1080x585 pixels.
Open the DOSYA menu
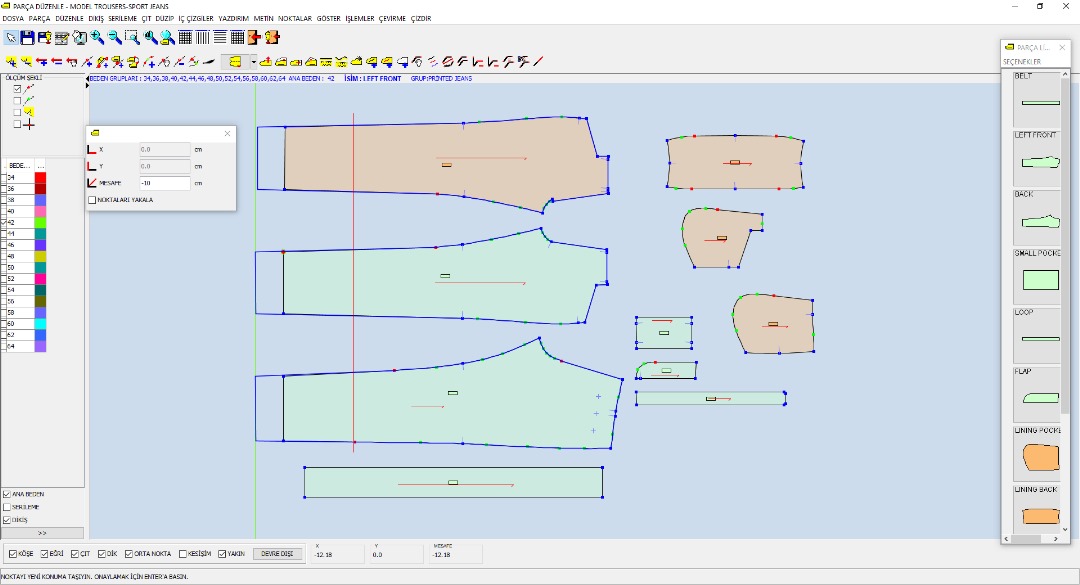[13, 18]
